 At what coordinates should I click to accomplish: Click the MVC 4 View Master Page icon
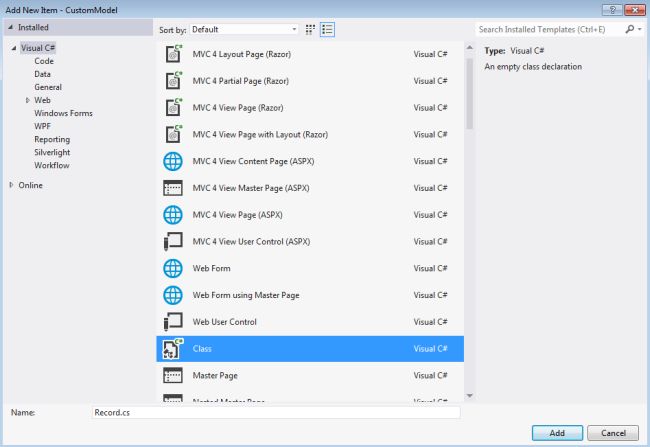click(x=173, y=188)
